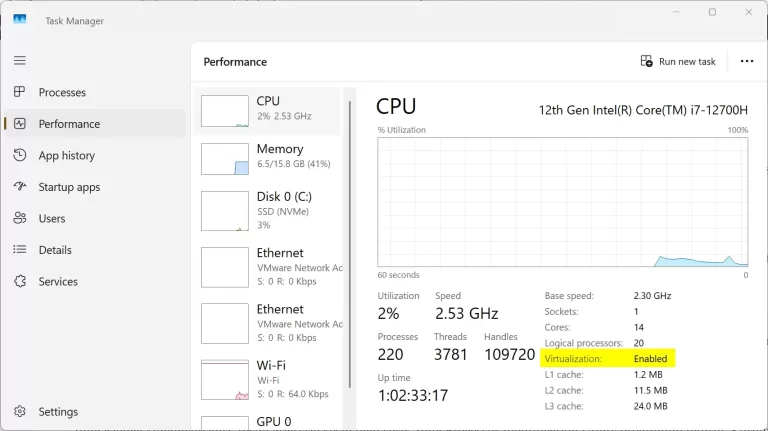Open the Services page
This screenshot has width=768, height=431.
pos(58,281)
